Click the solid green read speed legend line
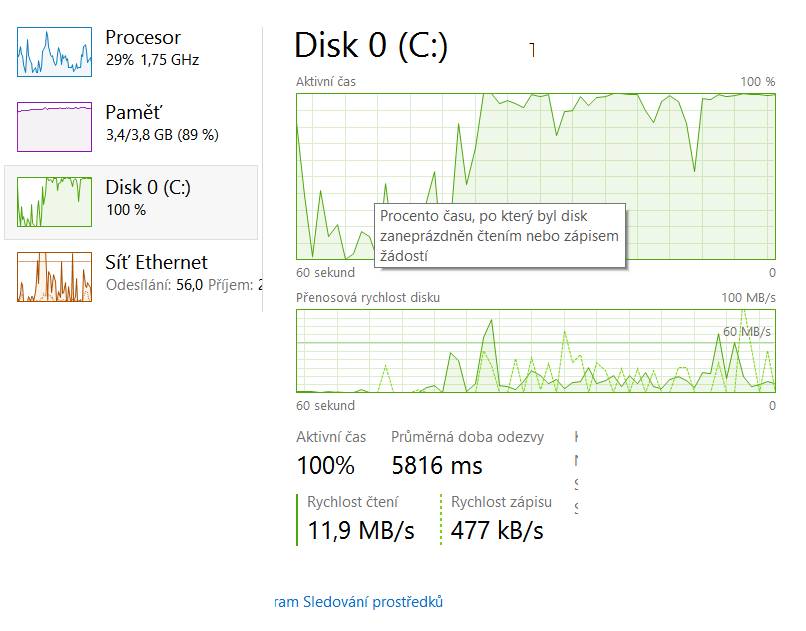This screenshot has height=631, width=806. coord(297,519)
